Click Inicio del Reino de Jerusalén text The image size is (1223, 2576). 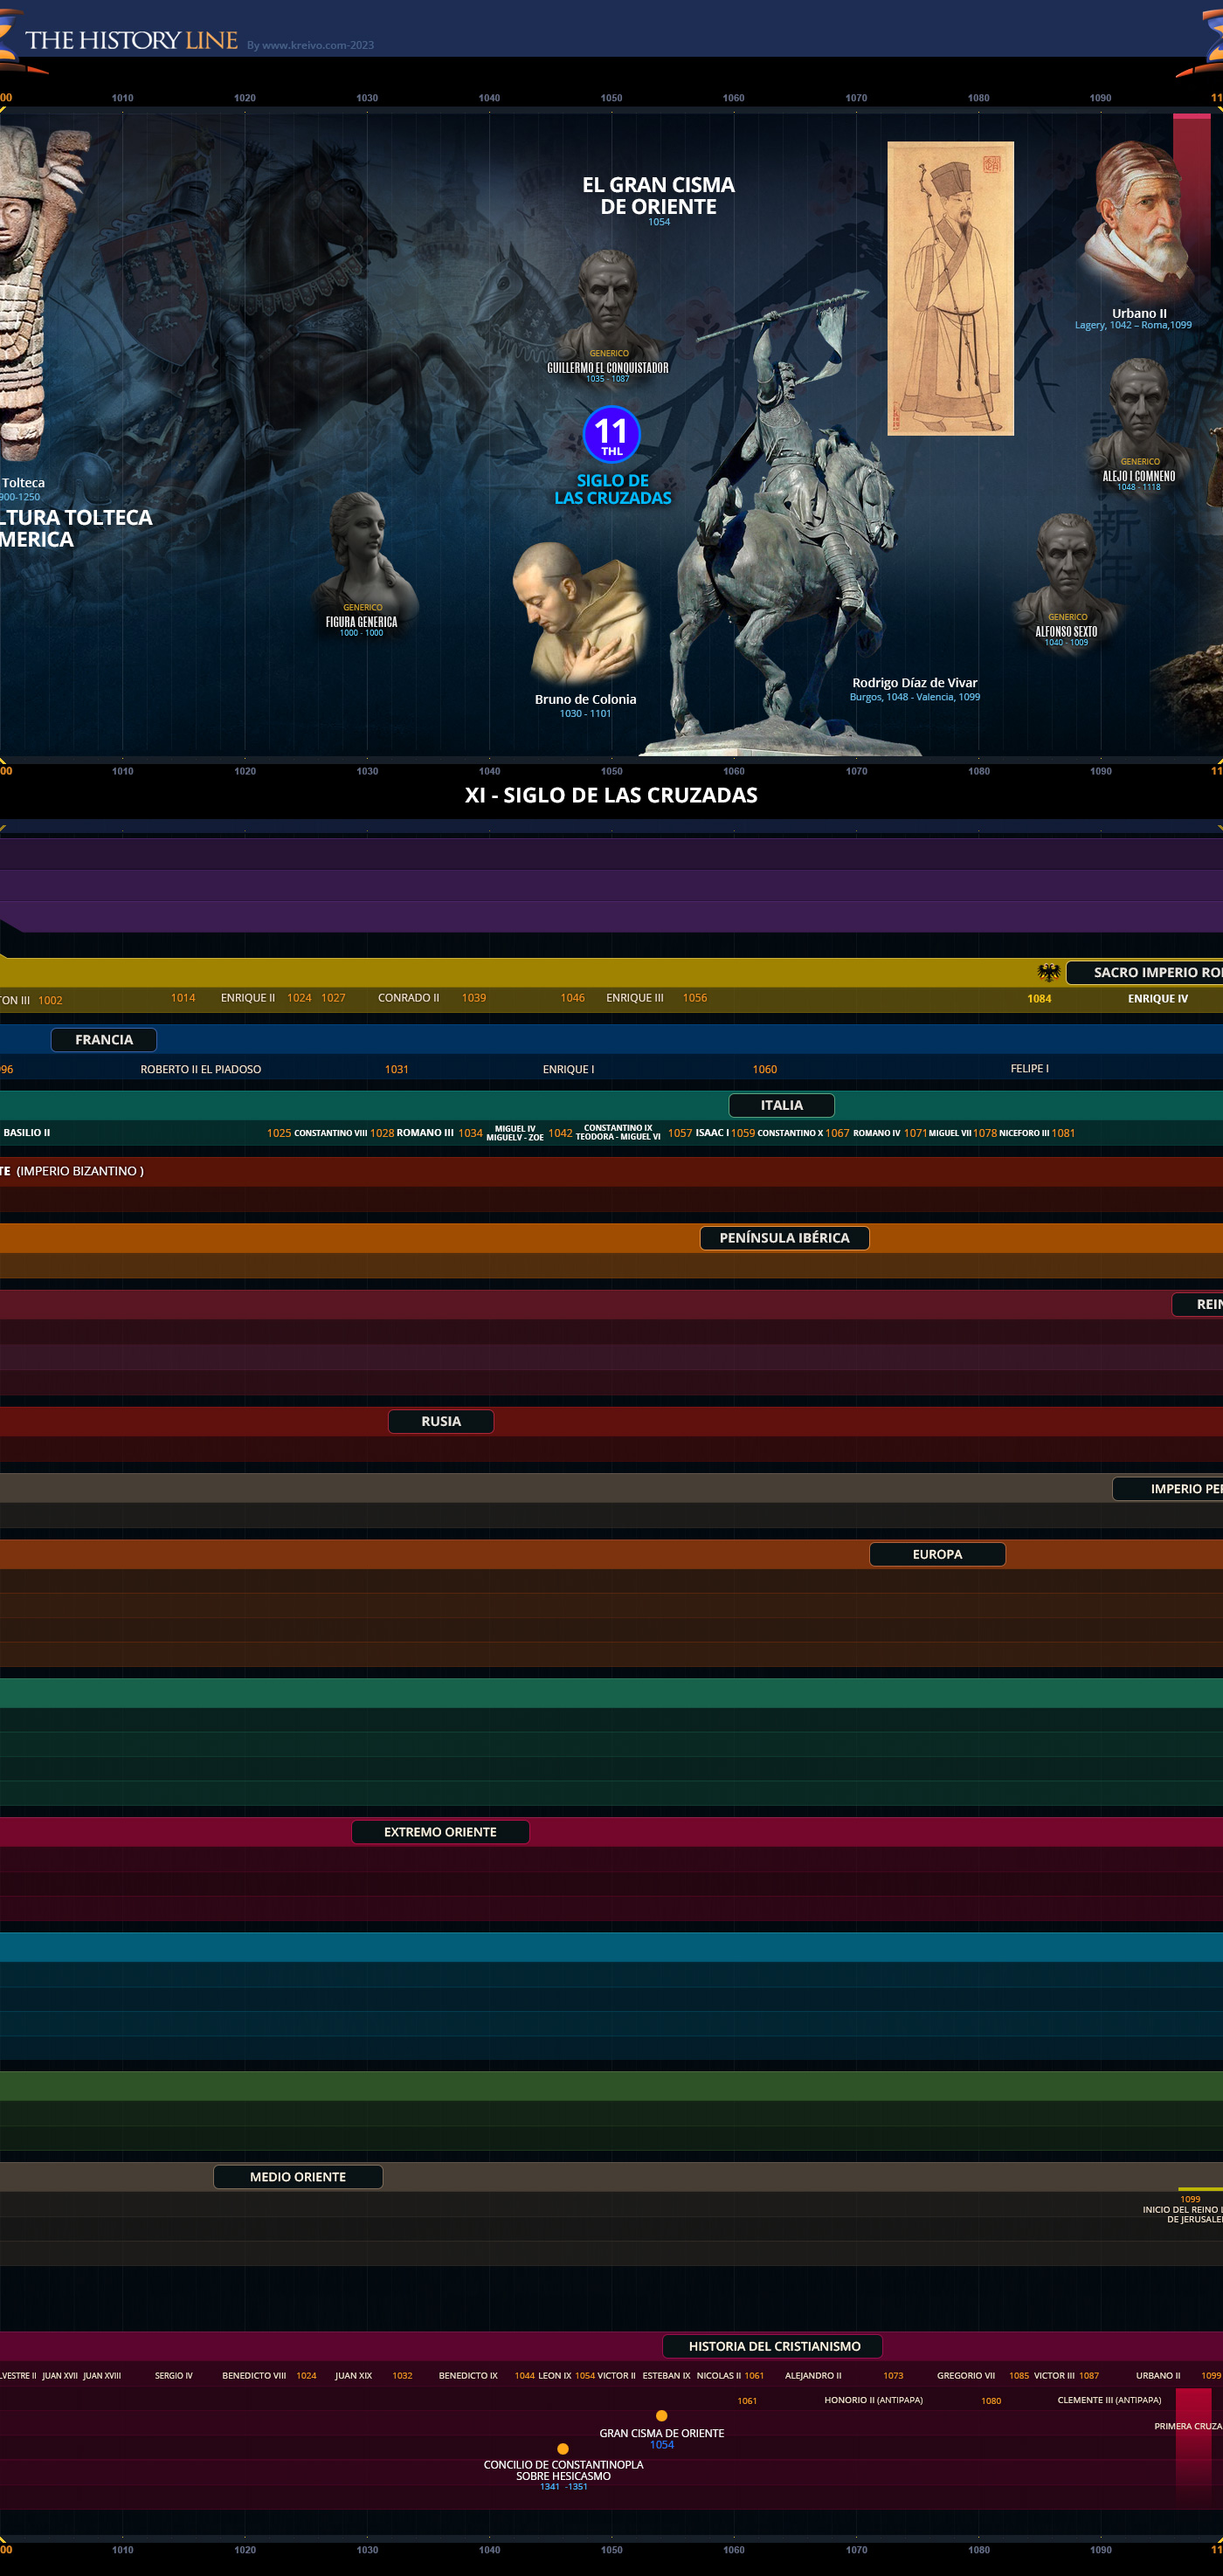pyautogui.click(x=1184, y=2214)
